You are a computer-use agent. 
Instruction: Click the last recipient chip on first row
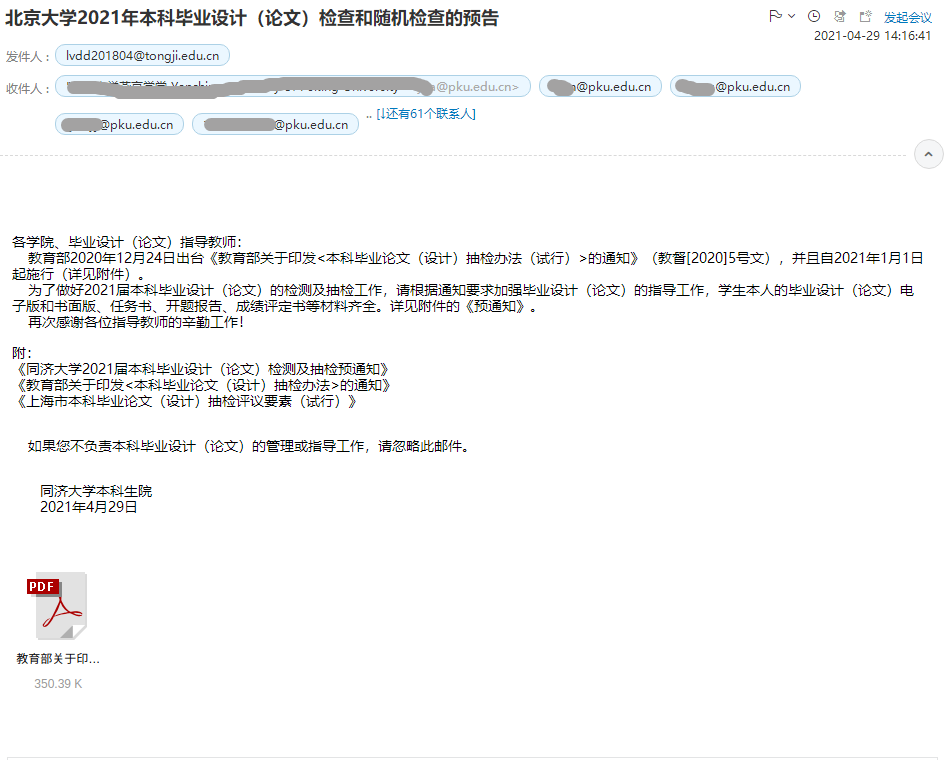tap(735, 87)
